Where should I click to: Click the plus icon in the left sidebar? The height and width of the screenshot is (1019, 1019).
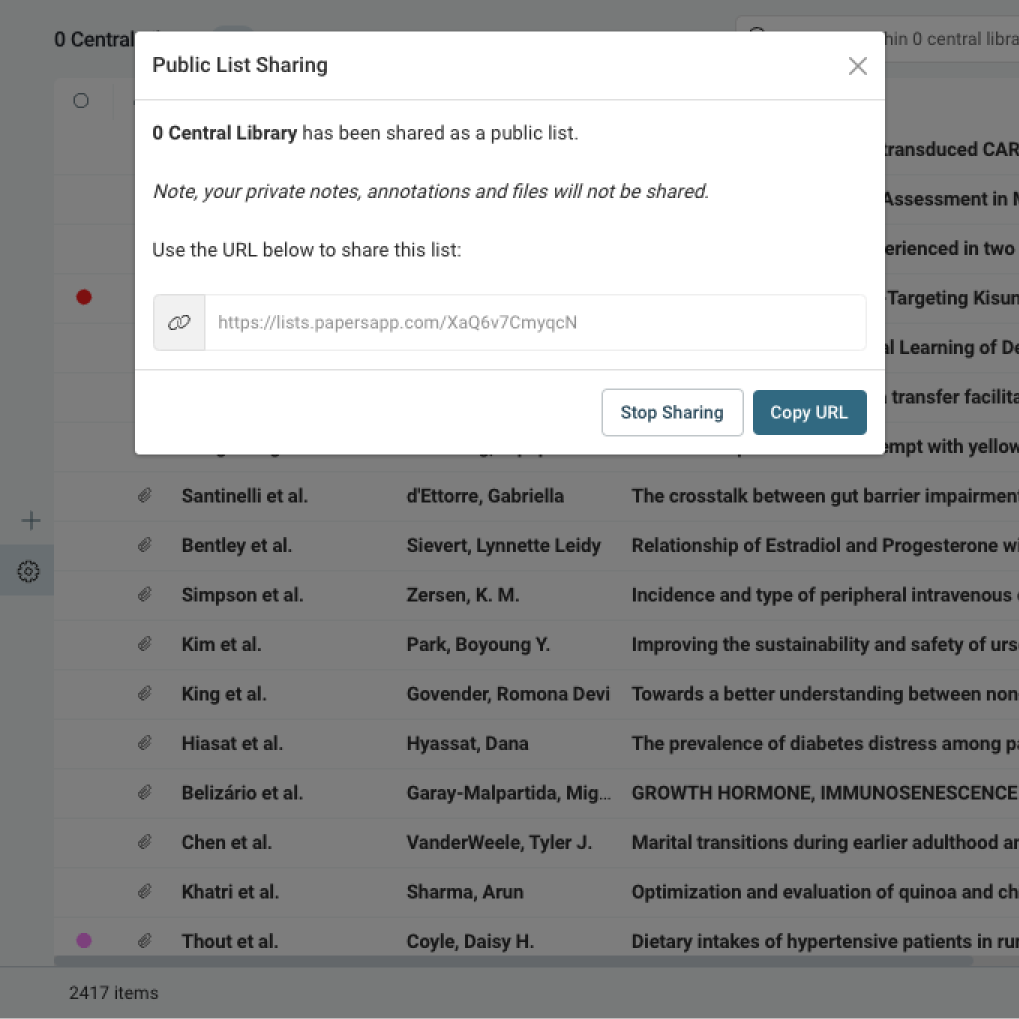coord(30,520)
